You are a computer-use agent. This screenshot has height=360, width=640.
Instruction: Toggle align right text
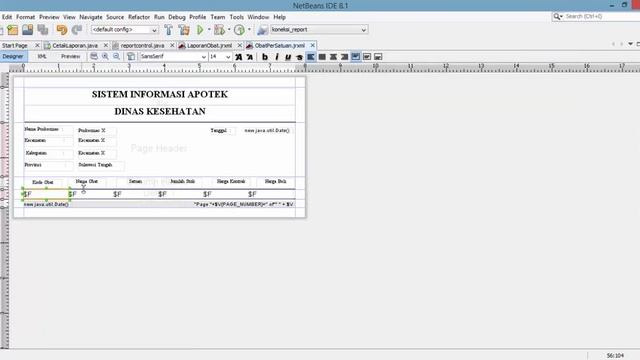344,57
